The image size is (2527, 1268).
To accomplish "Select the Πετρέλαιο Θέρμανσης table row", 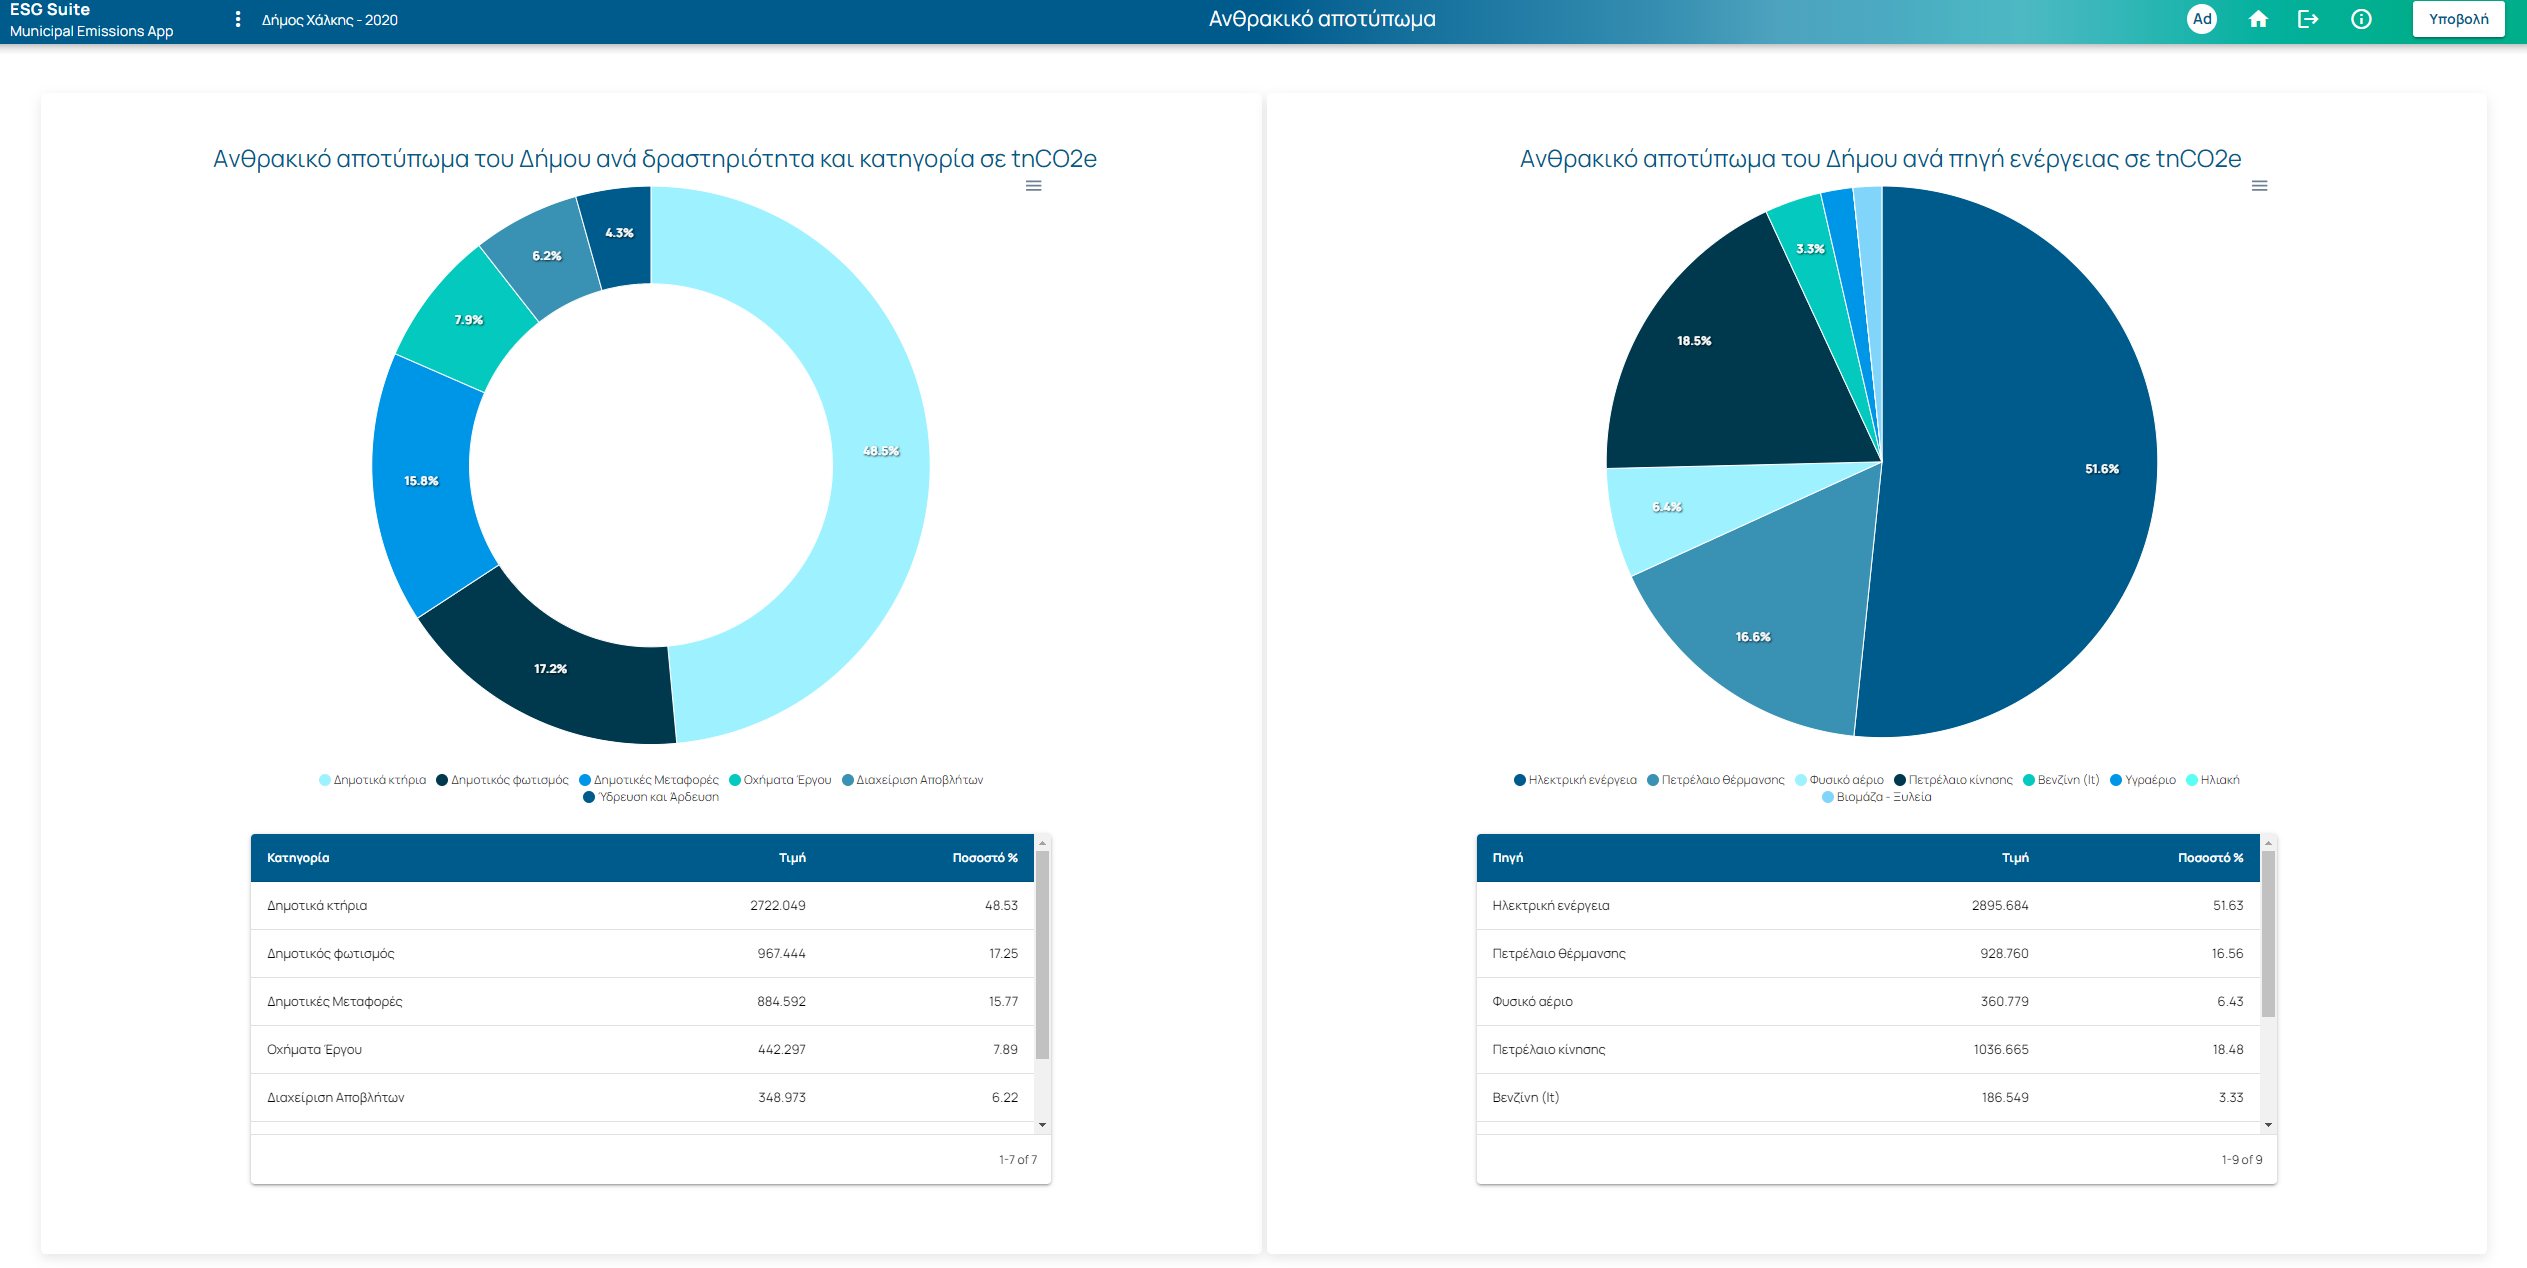I will click(x=1868, y=954).
